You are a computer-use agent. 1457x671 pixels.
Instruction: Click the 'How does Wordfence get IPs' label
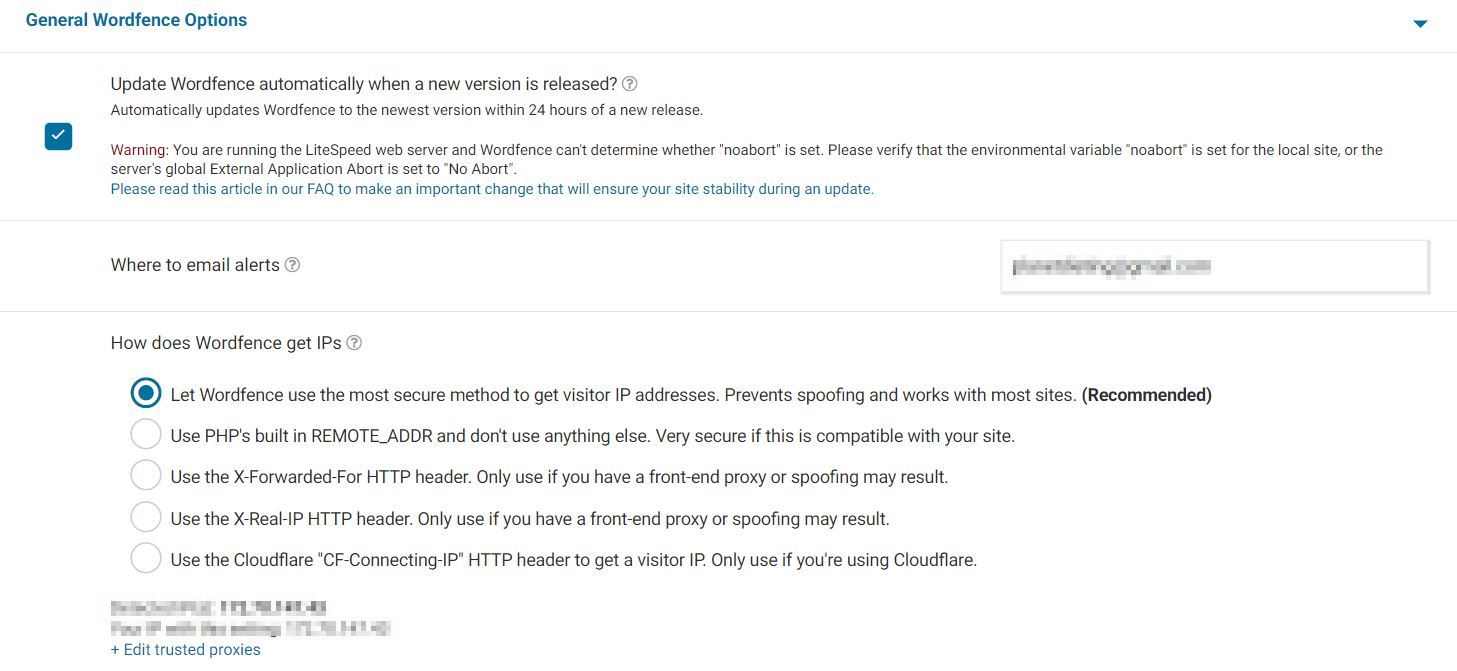point(226,343)
